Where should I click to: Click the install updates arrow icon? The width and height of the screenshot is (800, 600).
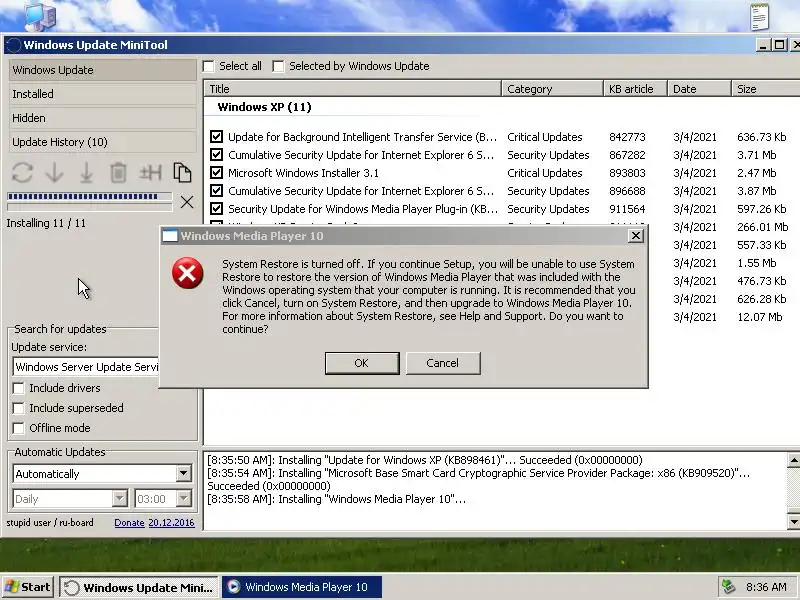(86, 173)
